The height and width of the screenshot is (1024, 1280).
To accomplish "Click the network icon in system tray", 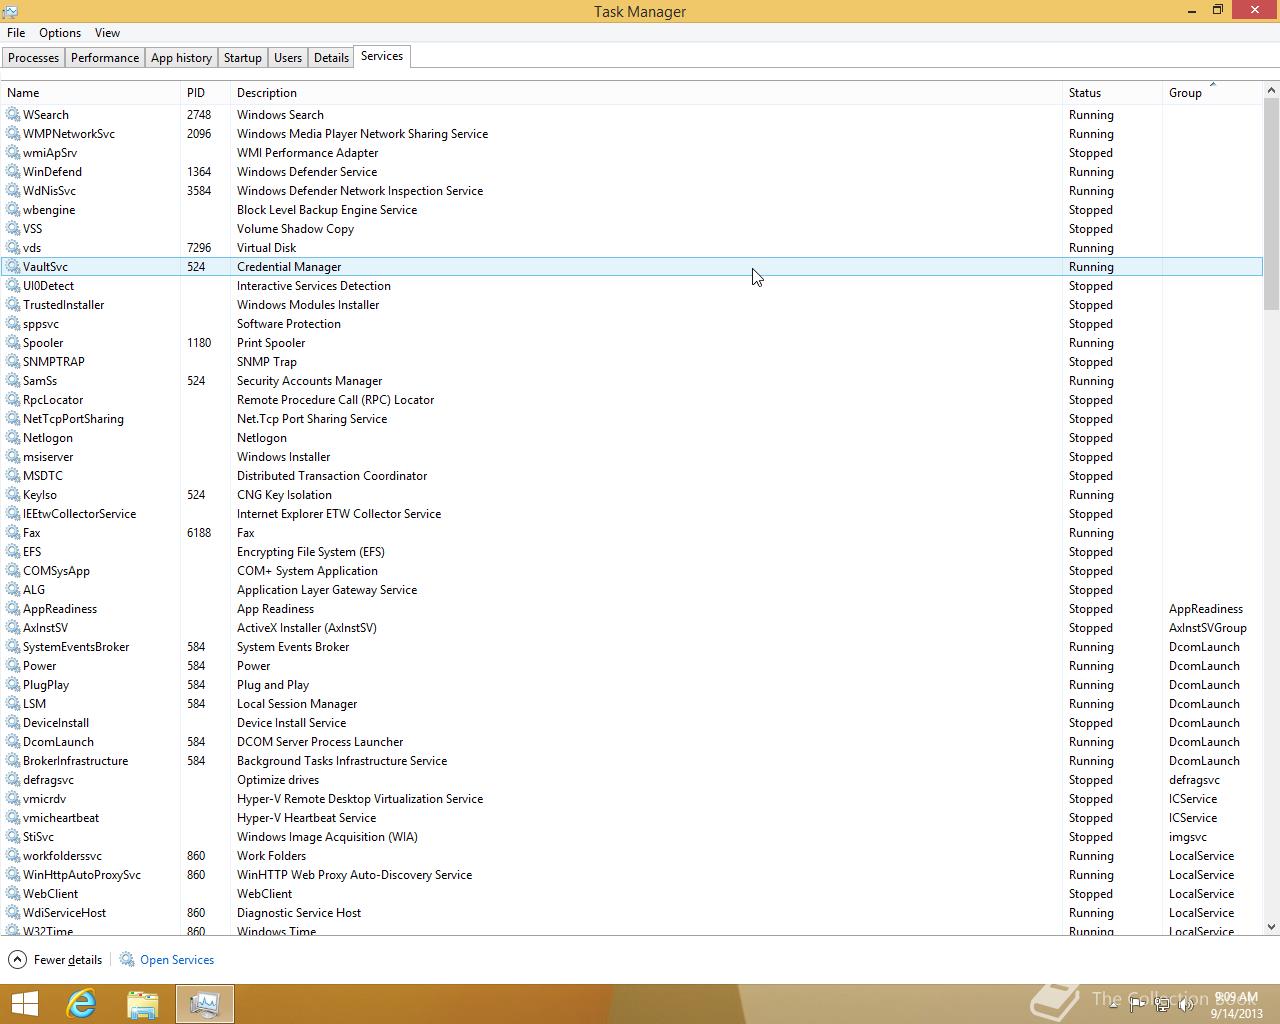I will pyautogui.click(x=1163, y=1005).
